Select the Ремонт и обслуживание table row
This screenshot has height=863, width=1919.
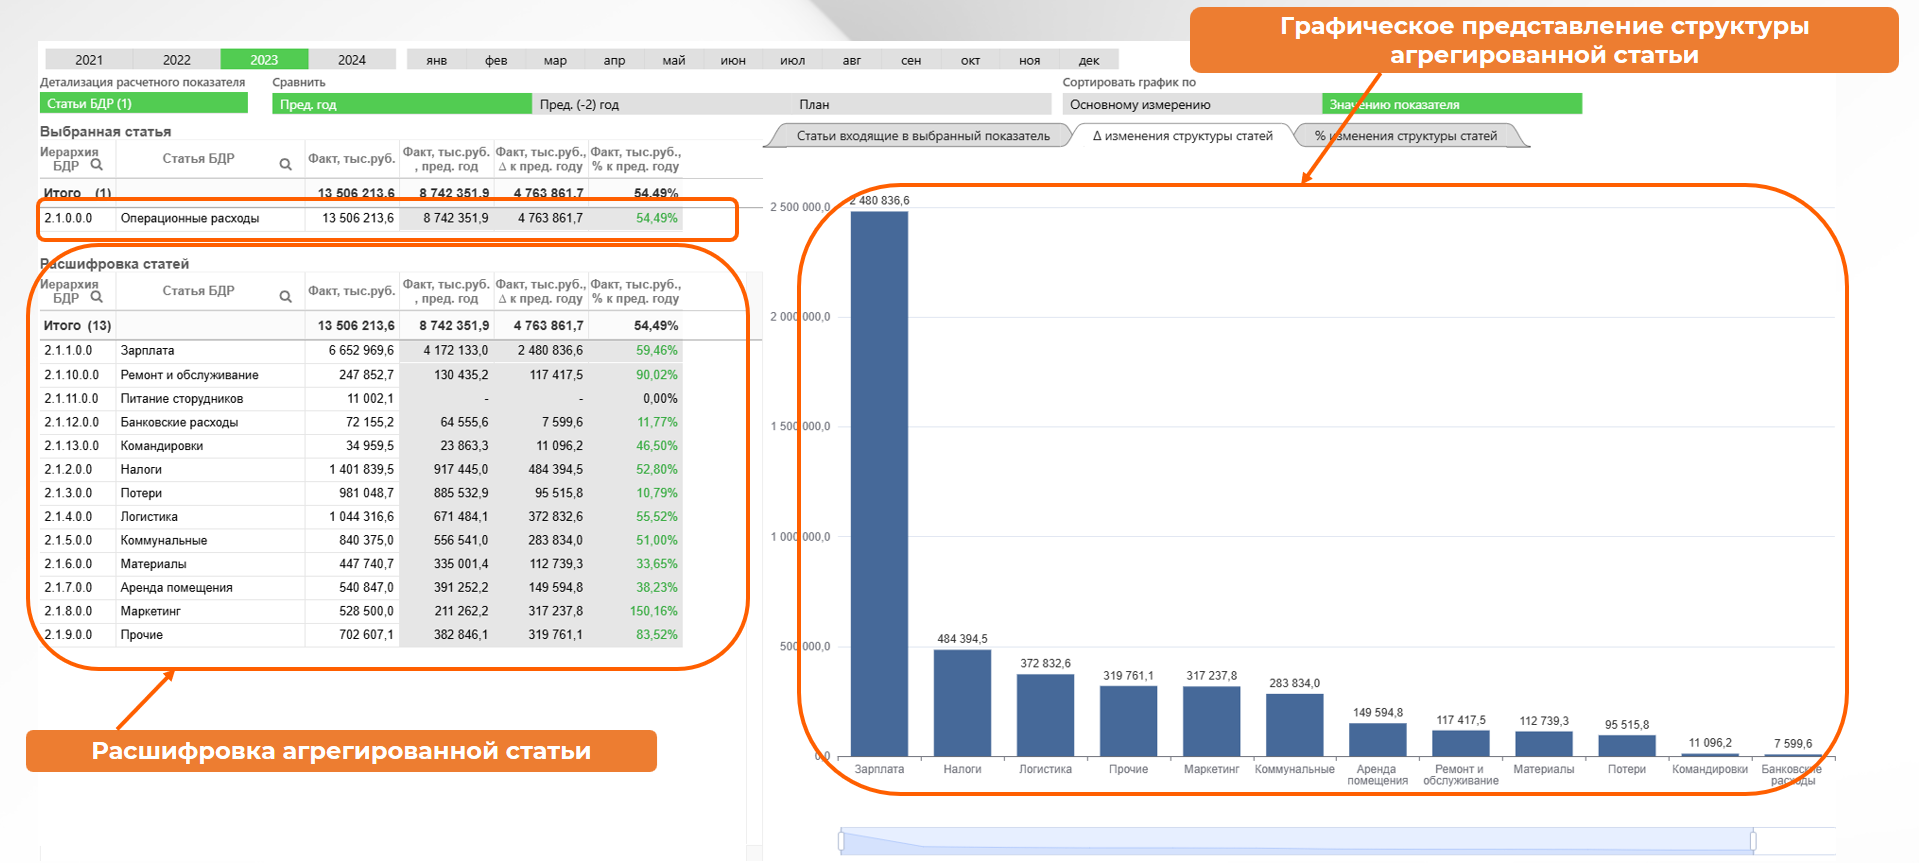coord(361,375)
